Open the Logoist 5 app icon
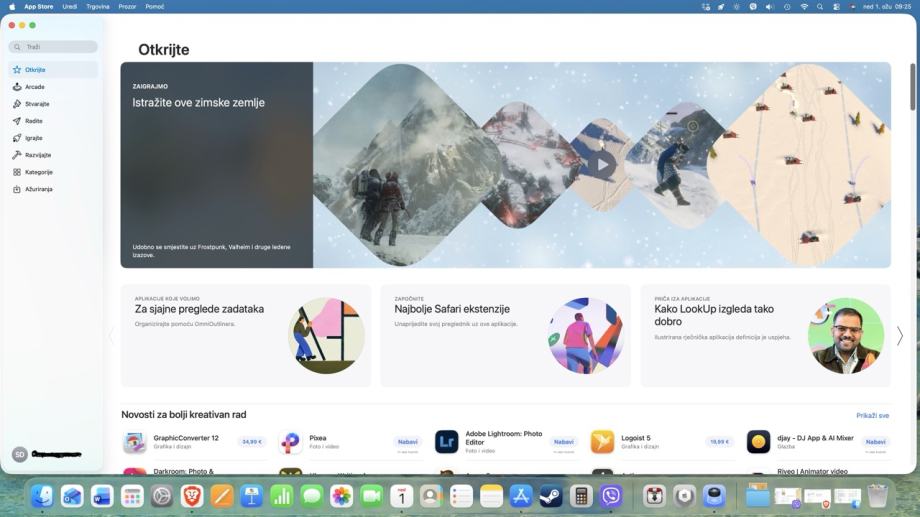920x517 pixels. tap(603, 442)
